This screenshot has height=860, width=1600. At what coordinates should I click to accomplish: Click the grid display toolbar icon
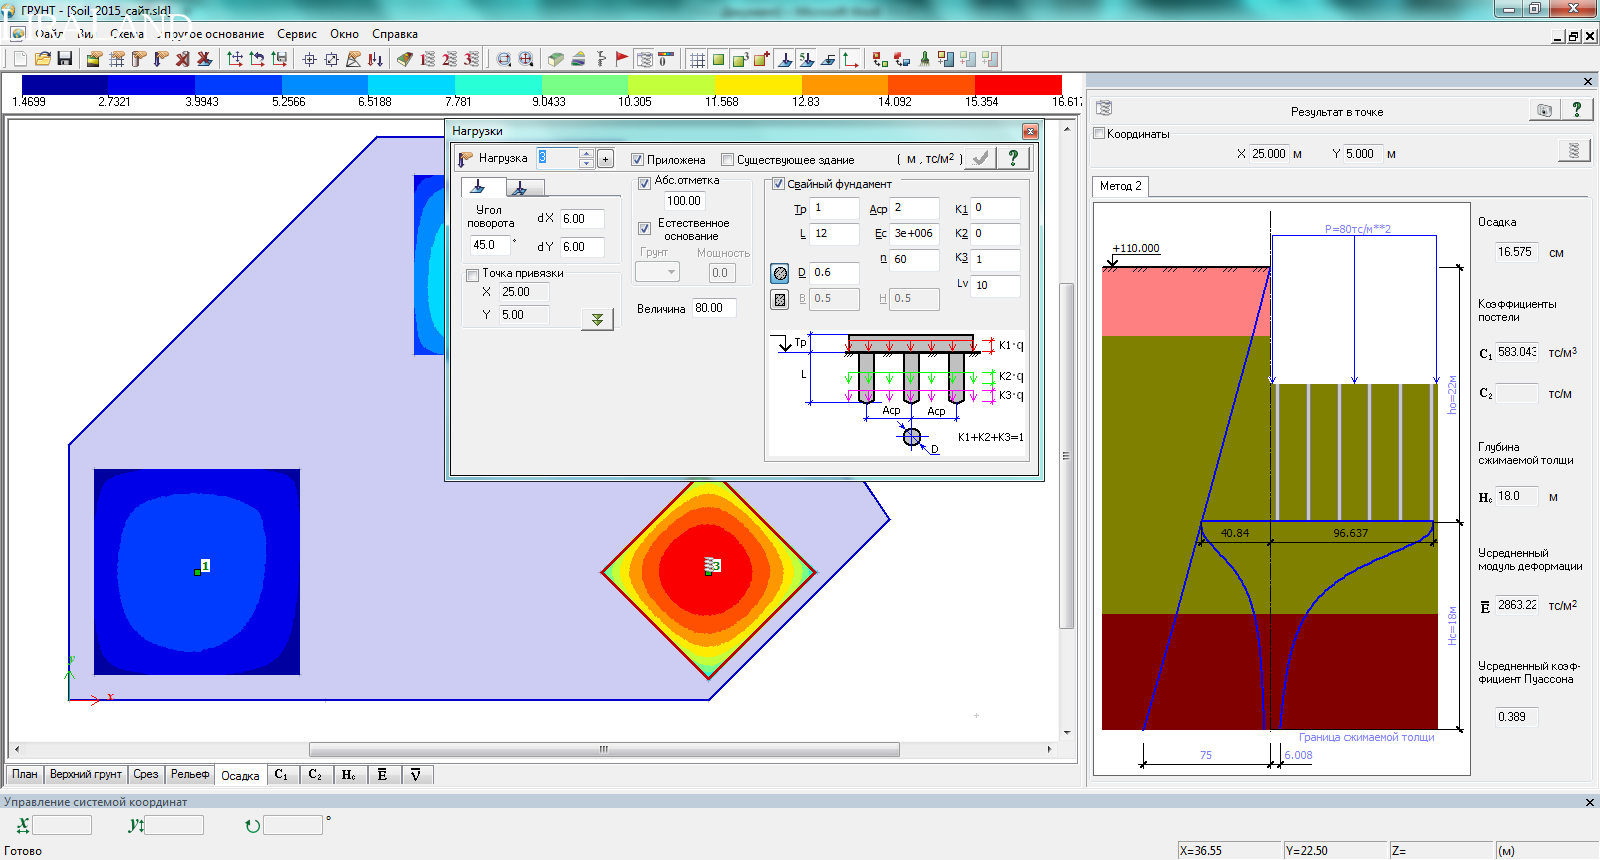coord(697,59)
